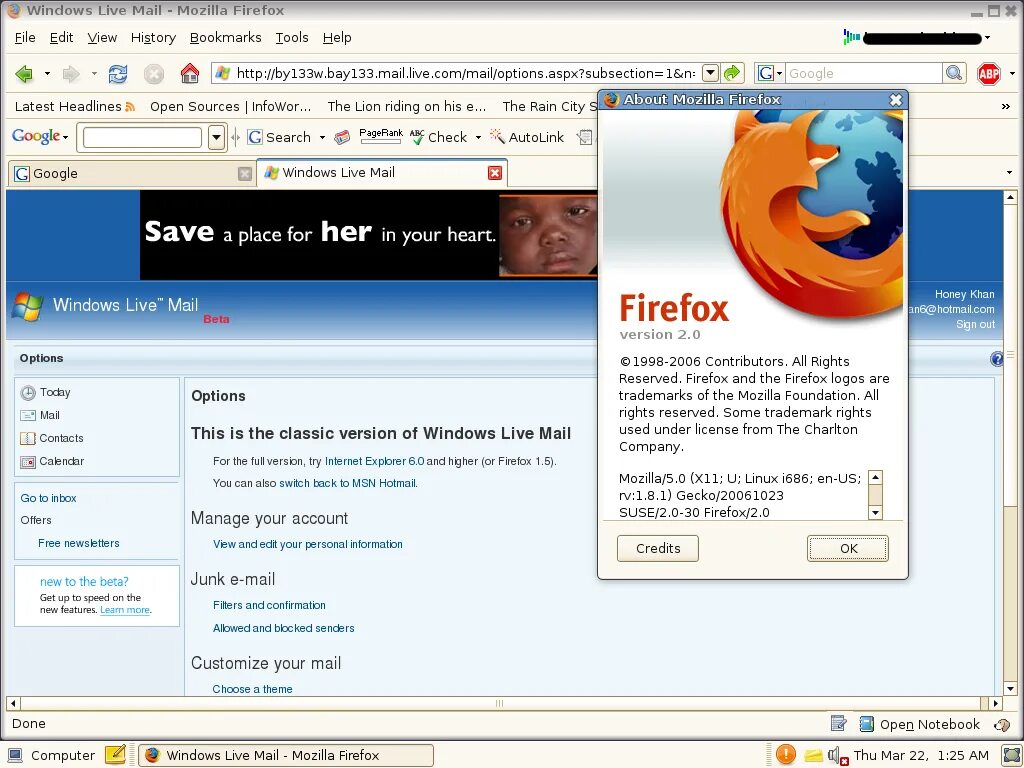Focus the Google search box in navigation bar

point(863,72)
